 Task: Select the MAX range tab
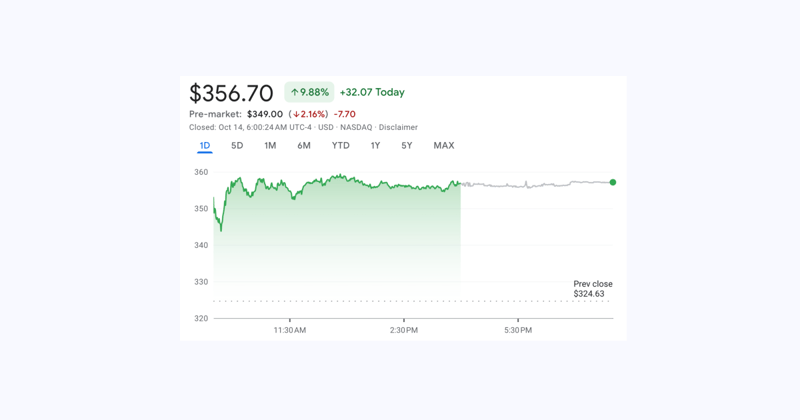[x=444, y=146]
